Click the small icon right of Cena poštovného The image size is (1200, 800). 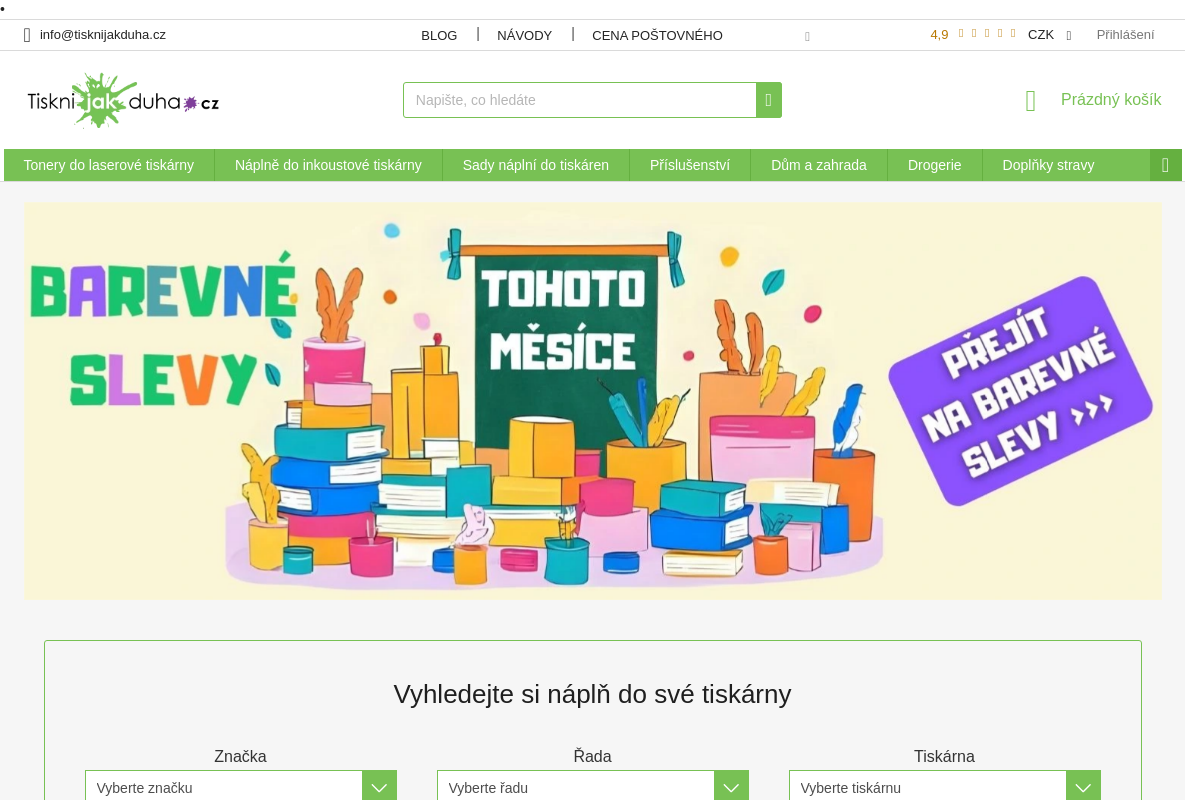tap(807, 36)
